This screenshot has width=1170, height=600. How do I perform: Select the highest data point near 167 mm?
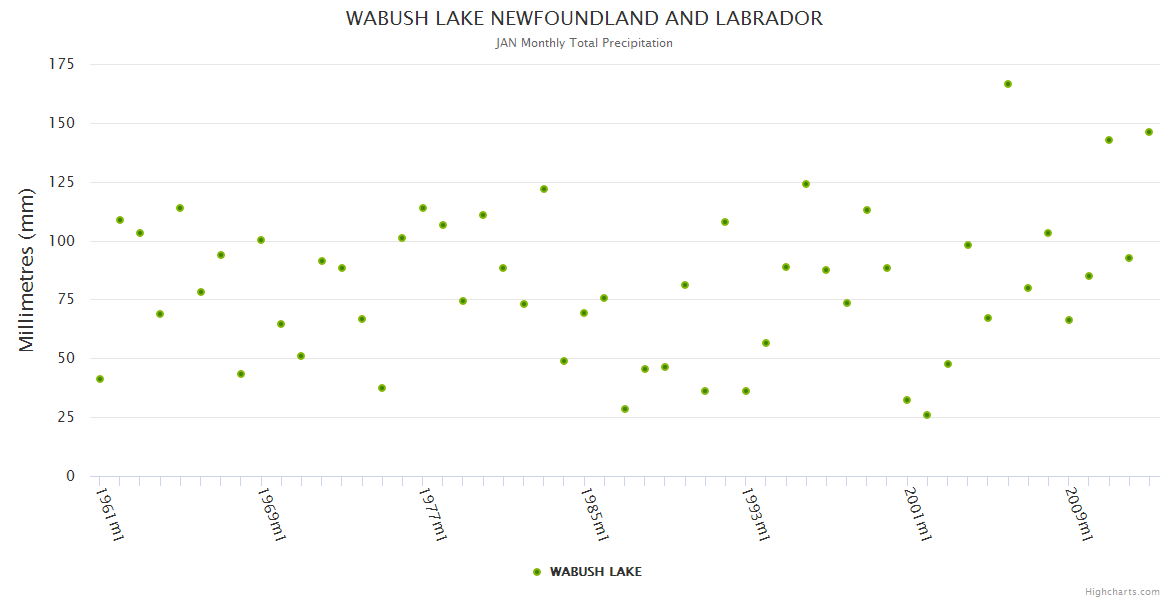point(1008,84)
